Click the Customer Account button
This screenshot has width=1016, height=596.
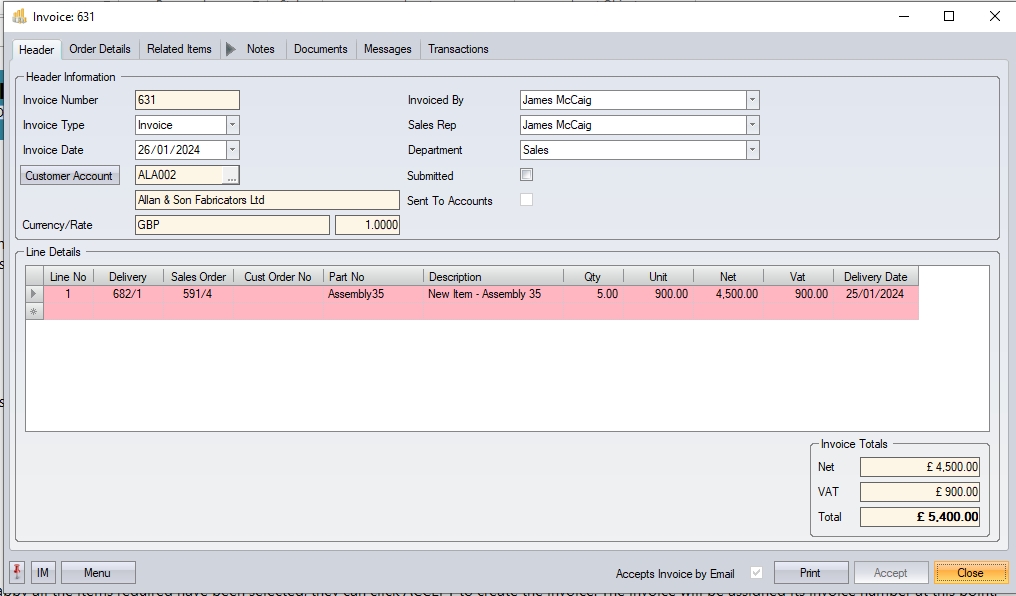(x=69, y=176)
